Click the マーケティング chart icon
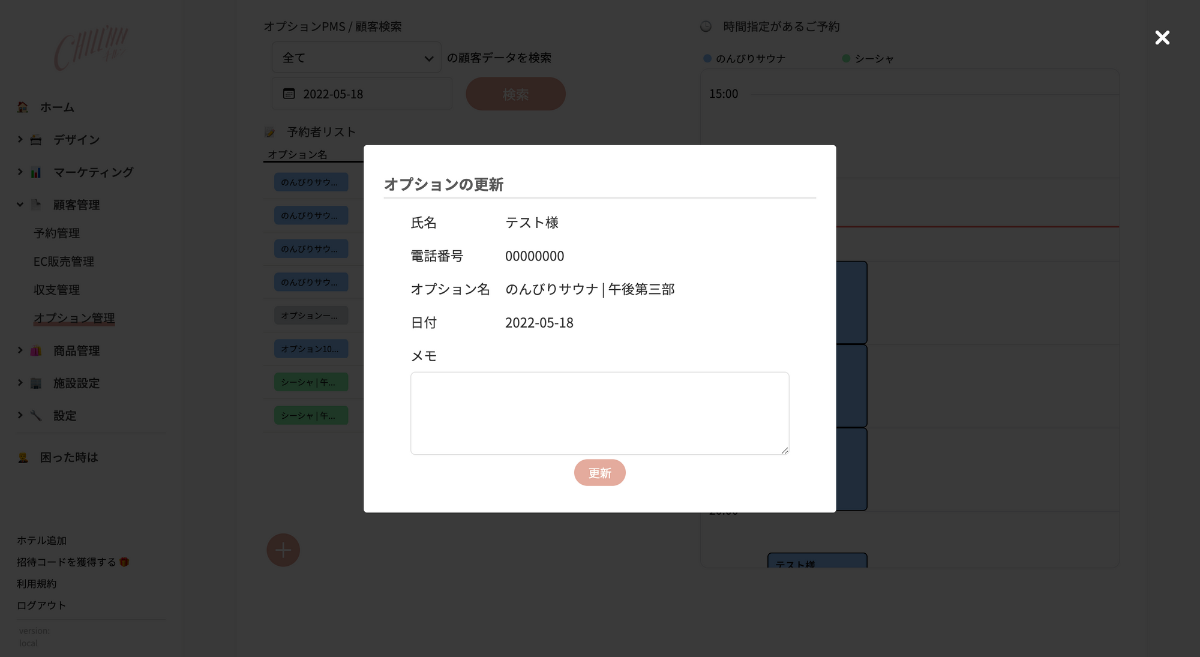This screenshot has height=657, width=1200. pyautogui.click(x=36, y=172)
